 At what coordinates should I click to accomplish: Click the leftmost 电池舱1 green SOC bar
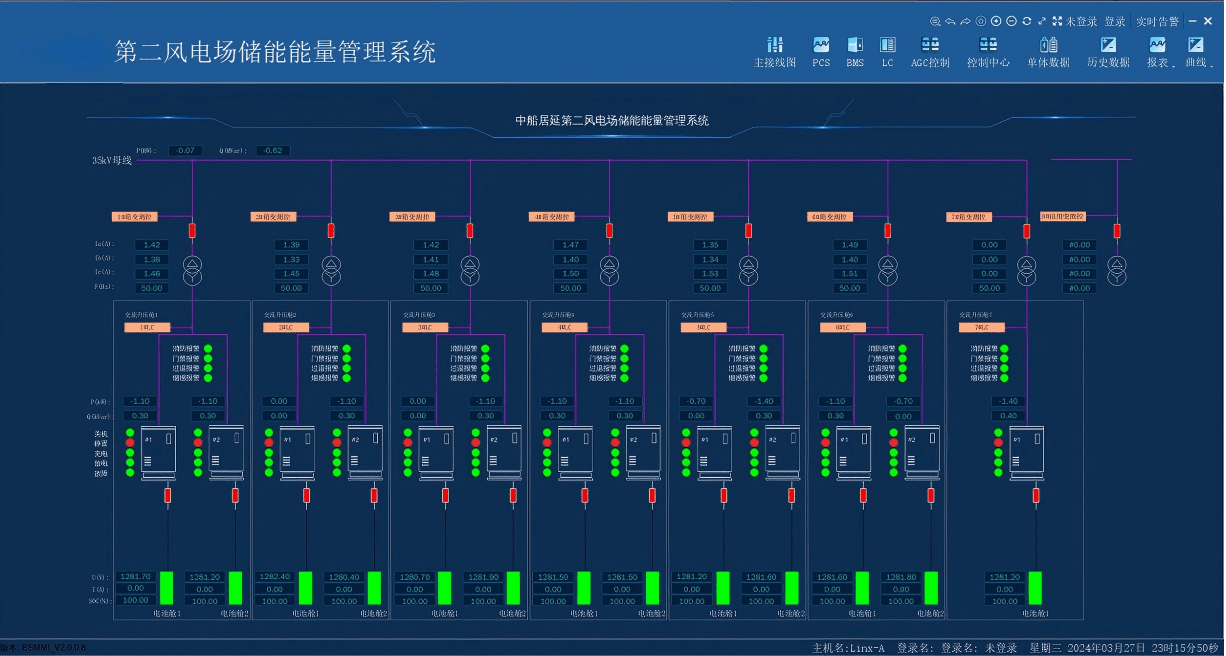tap(167, 588)
